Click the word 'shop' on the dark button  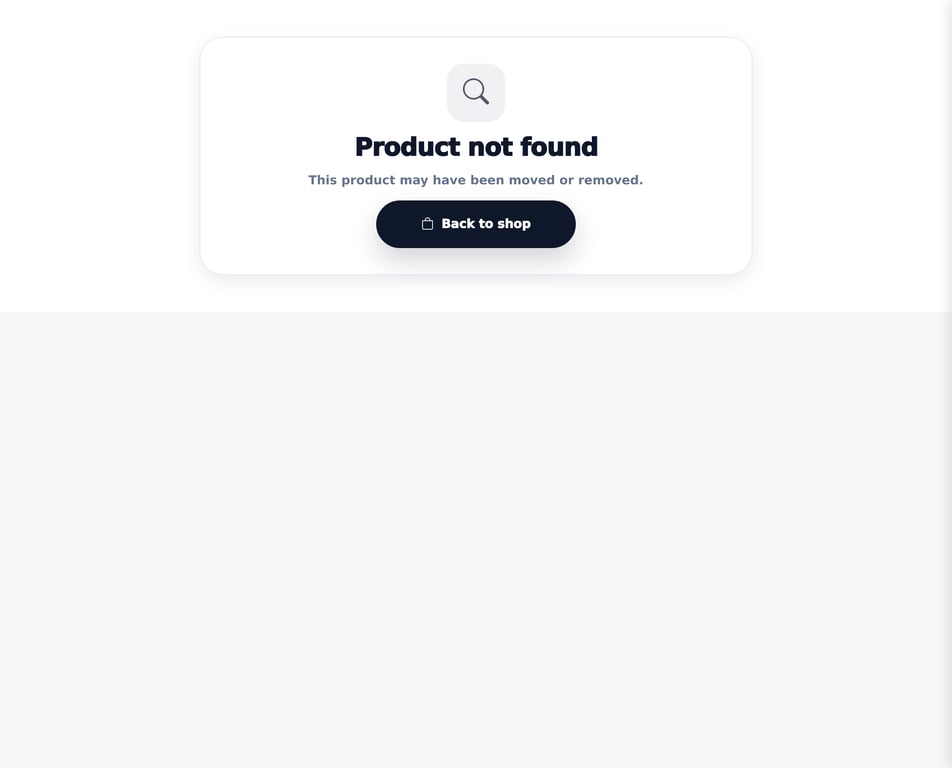coord(514,224)
